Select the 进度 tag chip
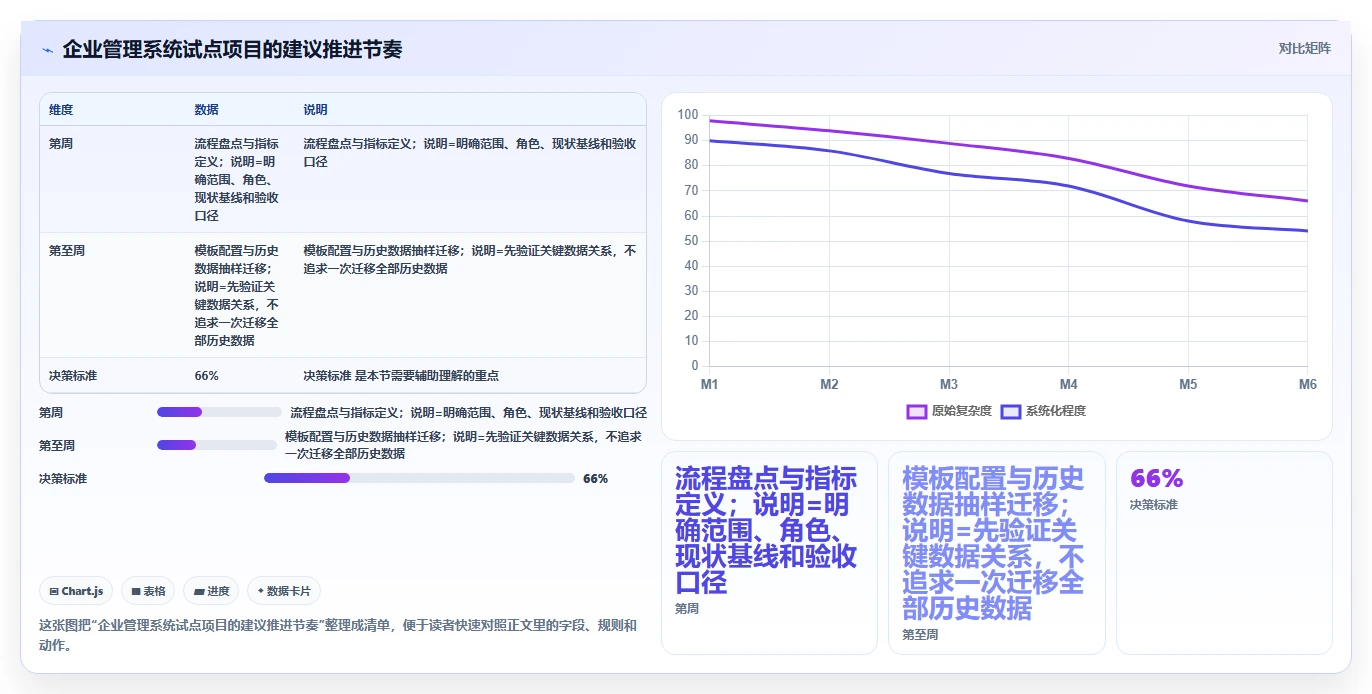 pos(211,591)
